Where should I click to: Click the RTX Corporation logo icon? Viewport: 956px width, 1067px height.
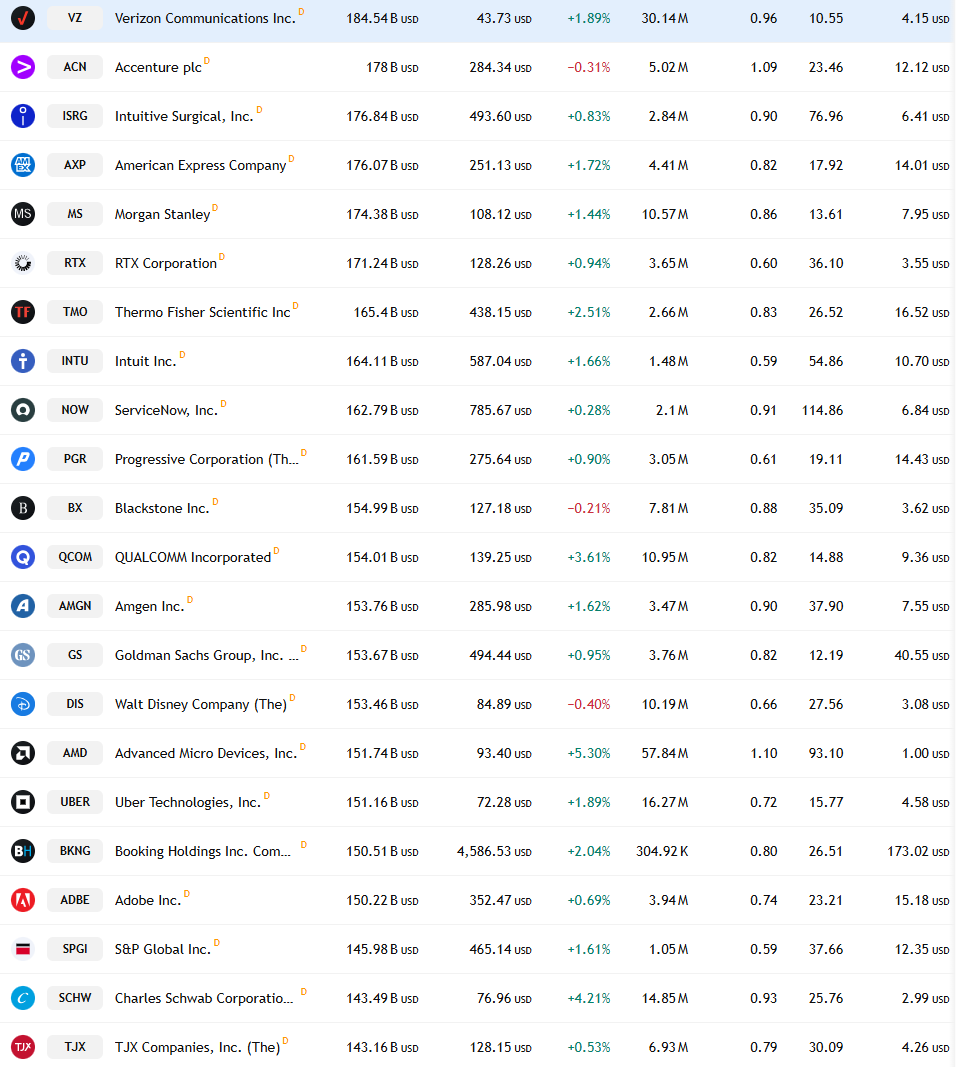[22, 263]
